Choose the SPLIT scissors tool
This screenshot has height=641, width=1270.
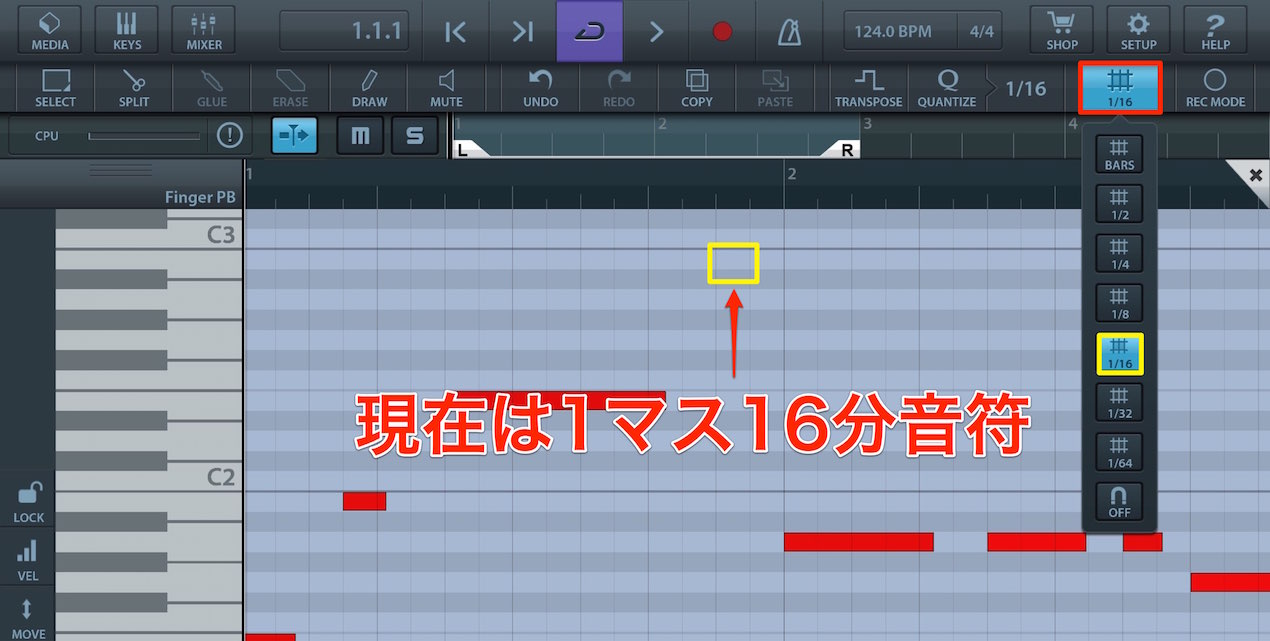click(x=133, y=88)
